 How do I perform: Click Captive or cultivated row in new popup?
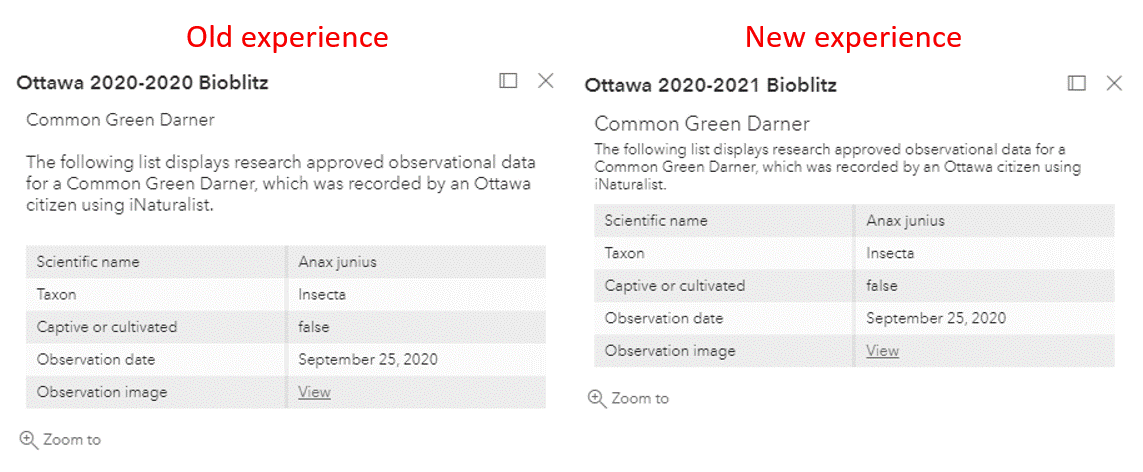[675, 286]
